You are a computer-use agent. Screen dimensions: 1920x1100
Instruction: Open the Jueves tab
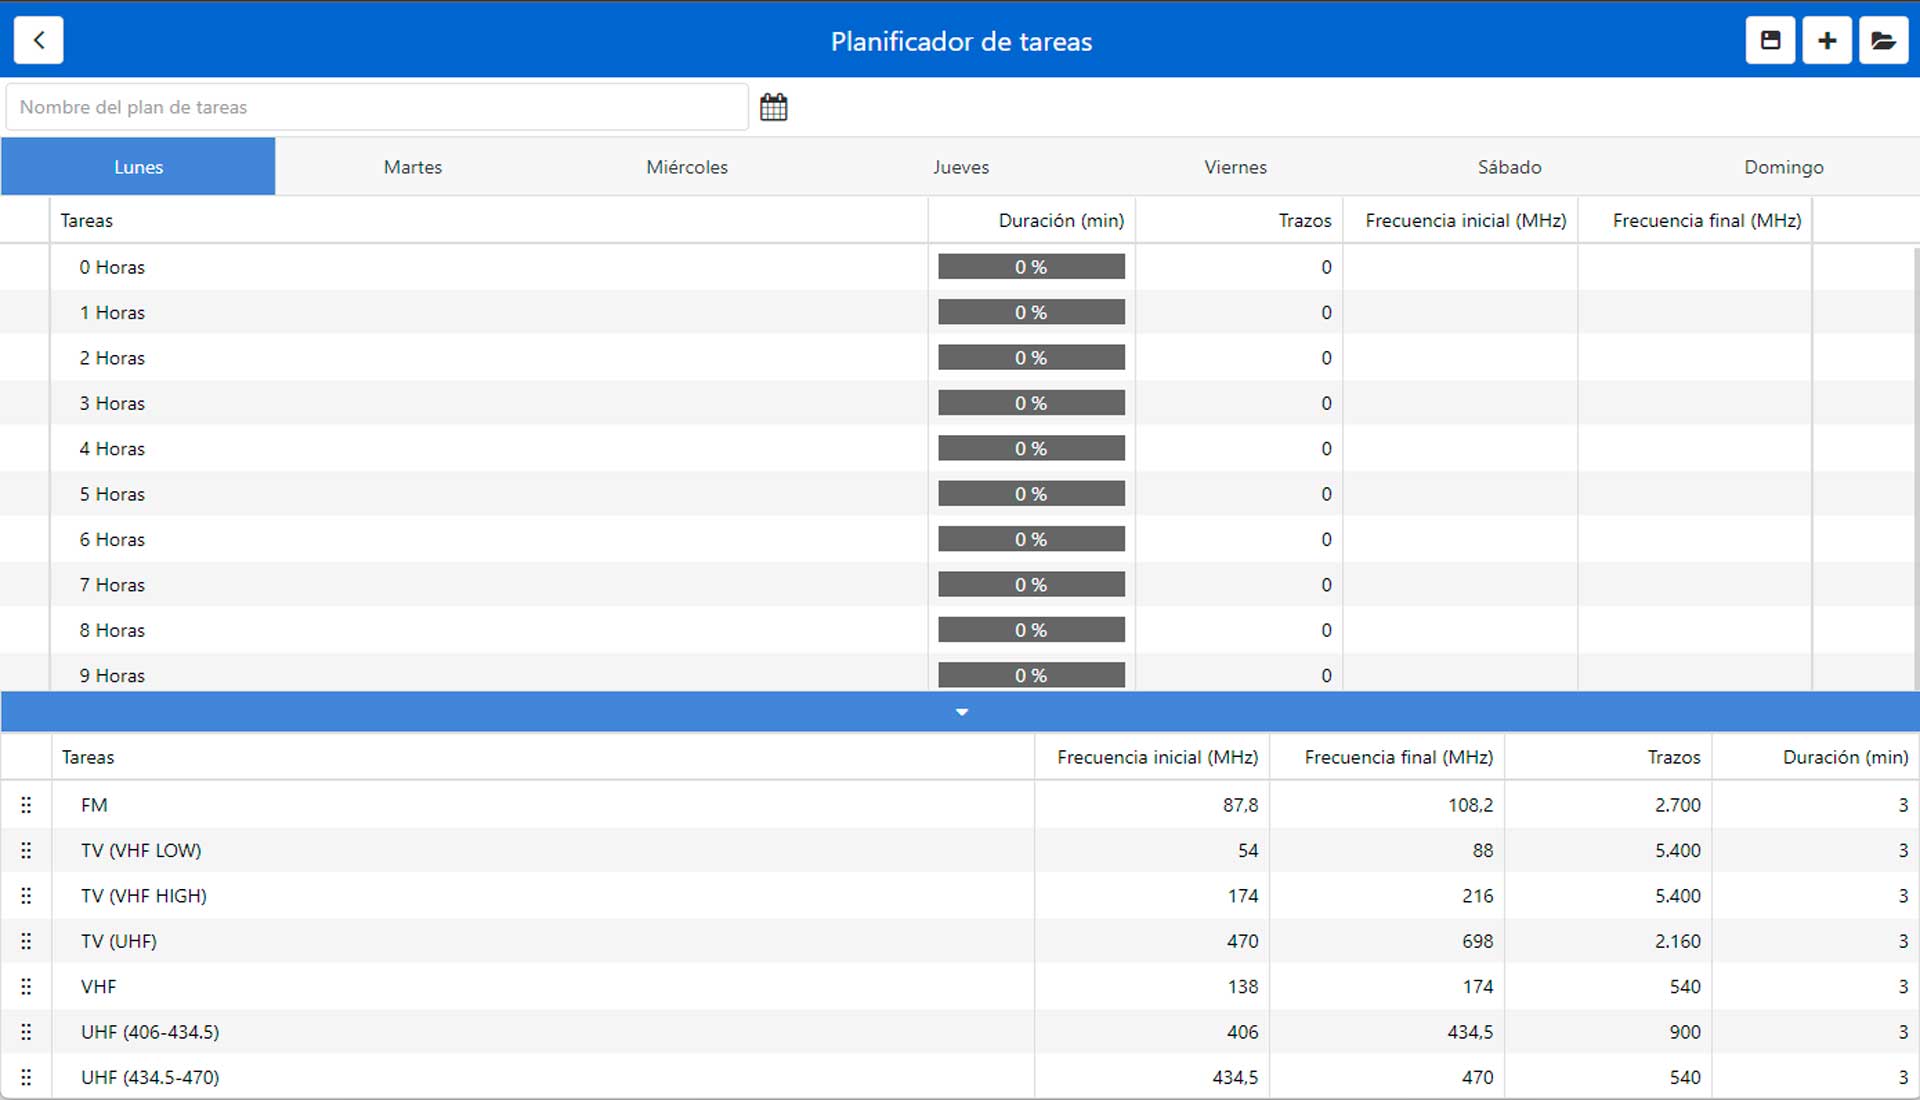pos(961,167)
